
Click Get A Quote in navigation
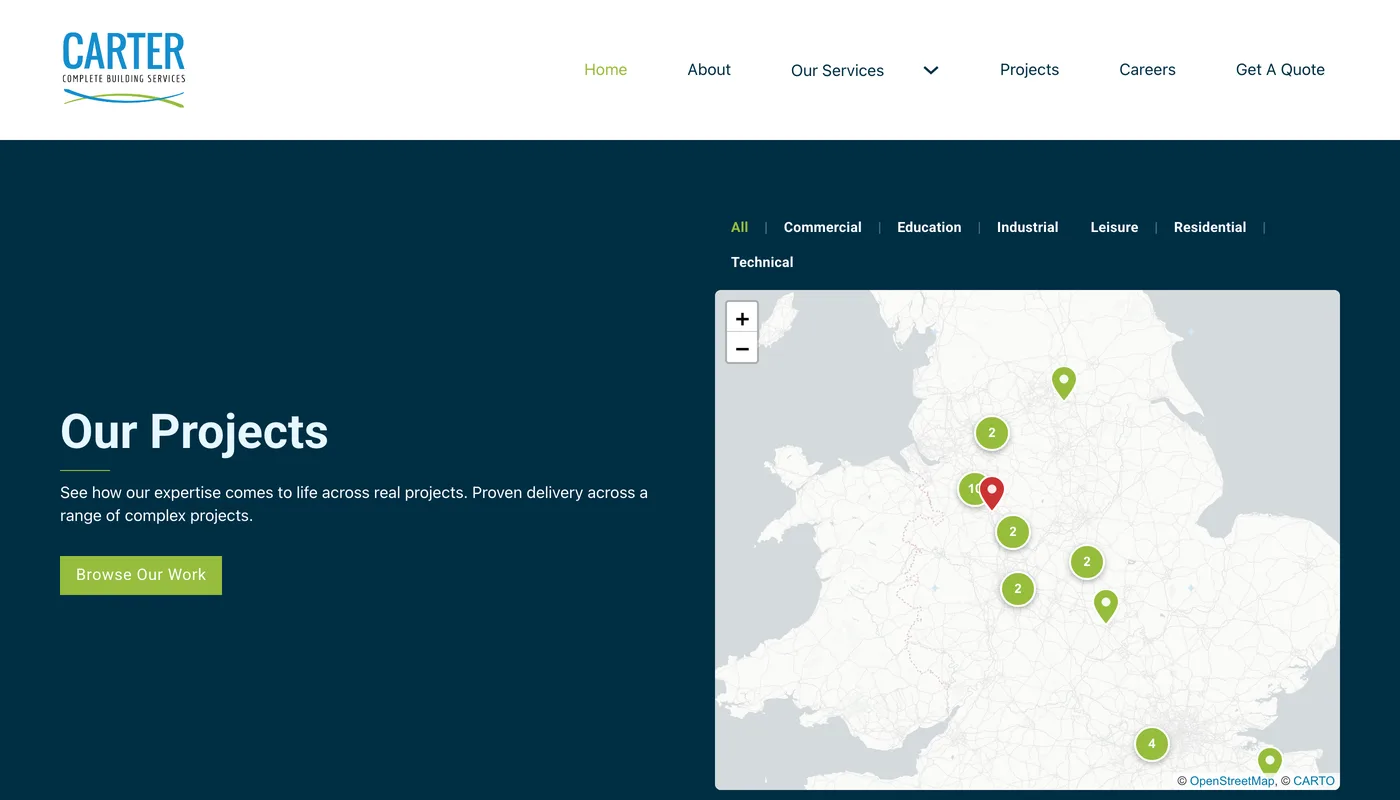[x=1280, y=69]
